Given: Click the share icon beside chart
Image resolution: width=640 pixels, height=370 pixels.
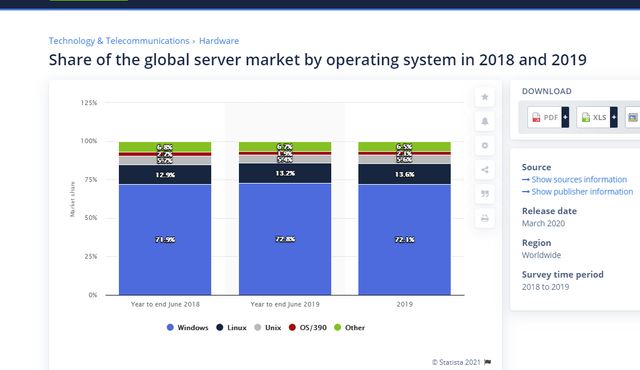Looking at the screenshot, I should pos(484,170).
